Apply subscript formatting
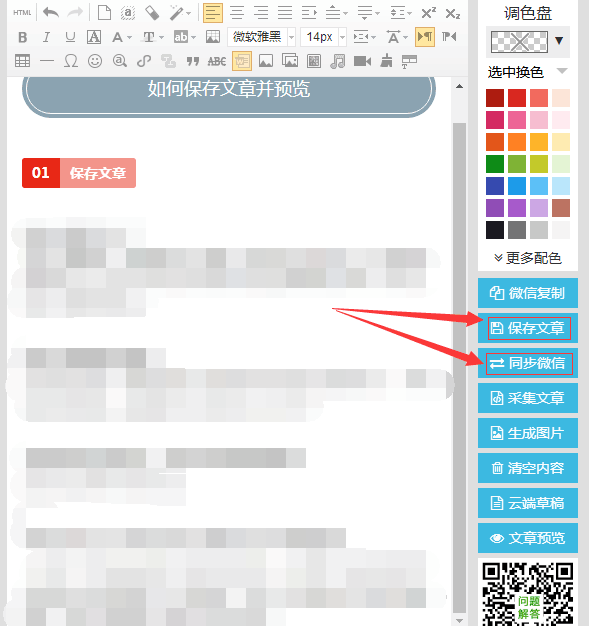This screenshot has width=589, height=626. [452, 14]
